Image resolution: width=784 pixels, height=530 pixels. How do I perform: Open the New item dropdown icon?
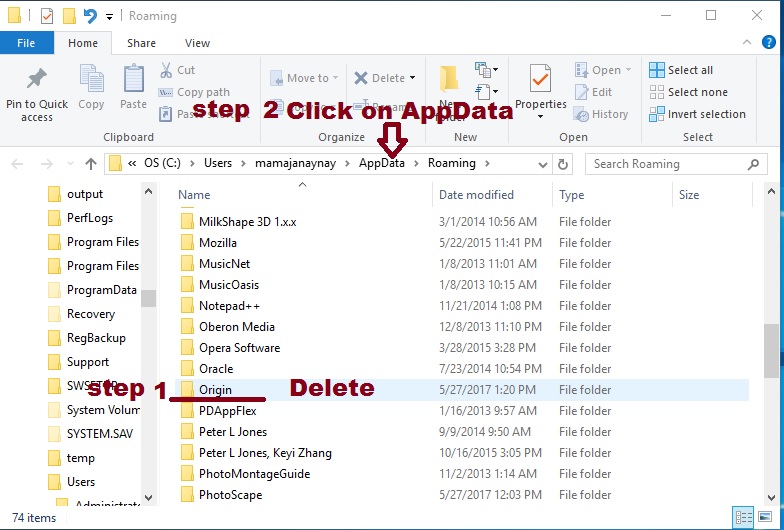486,70
